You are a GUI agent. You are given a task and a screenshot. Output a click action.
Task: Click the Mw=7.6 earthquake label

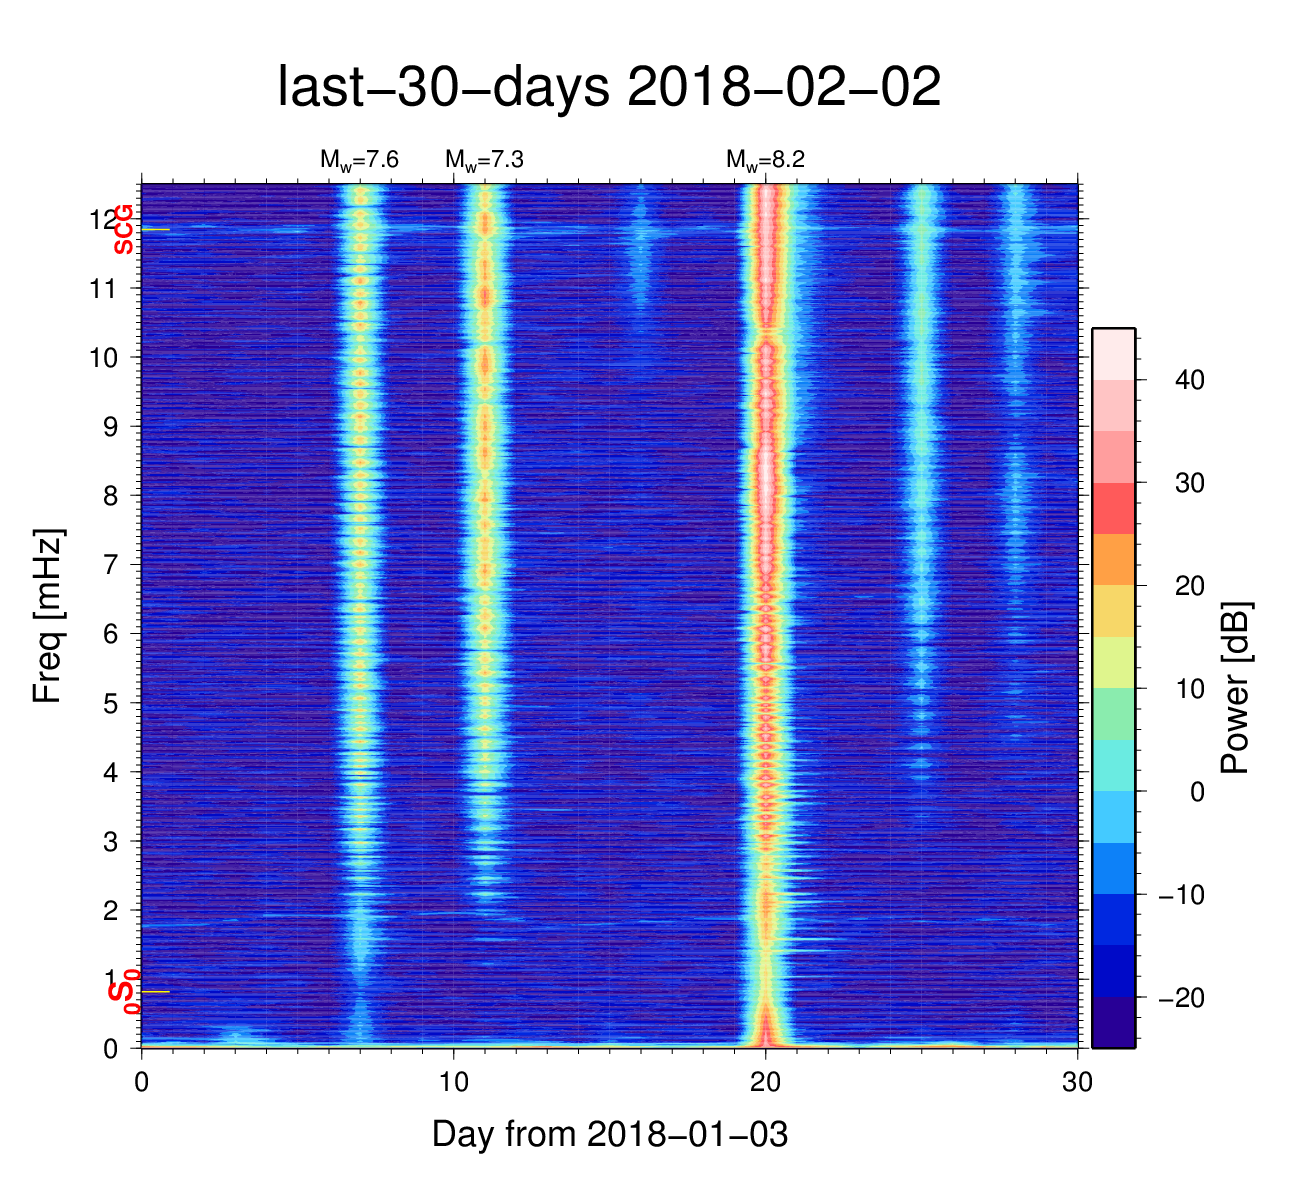pos(359,160)
